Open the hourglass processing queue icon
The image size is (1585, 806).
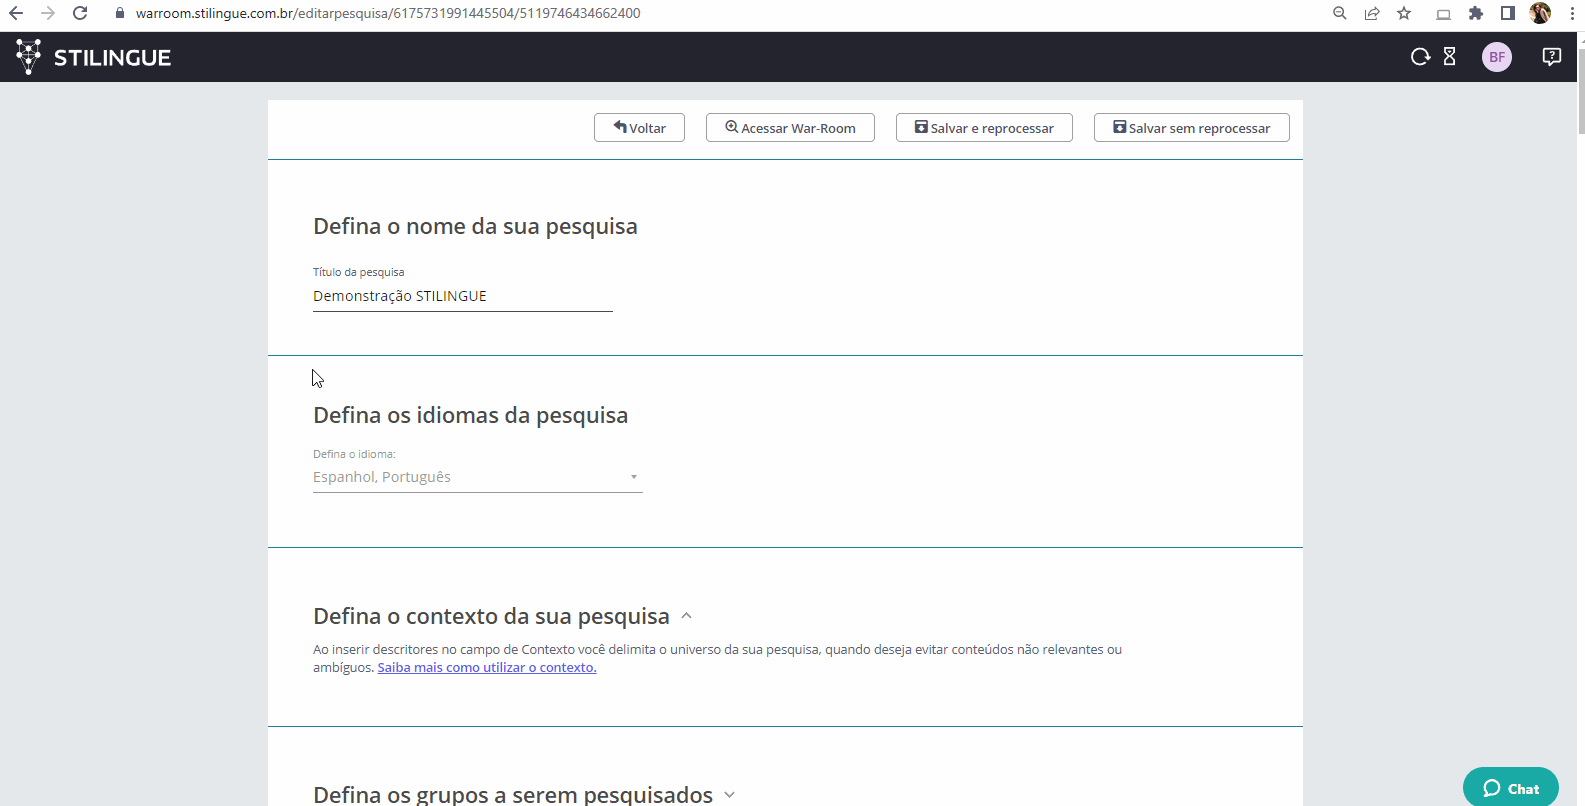[1449, 57]
